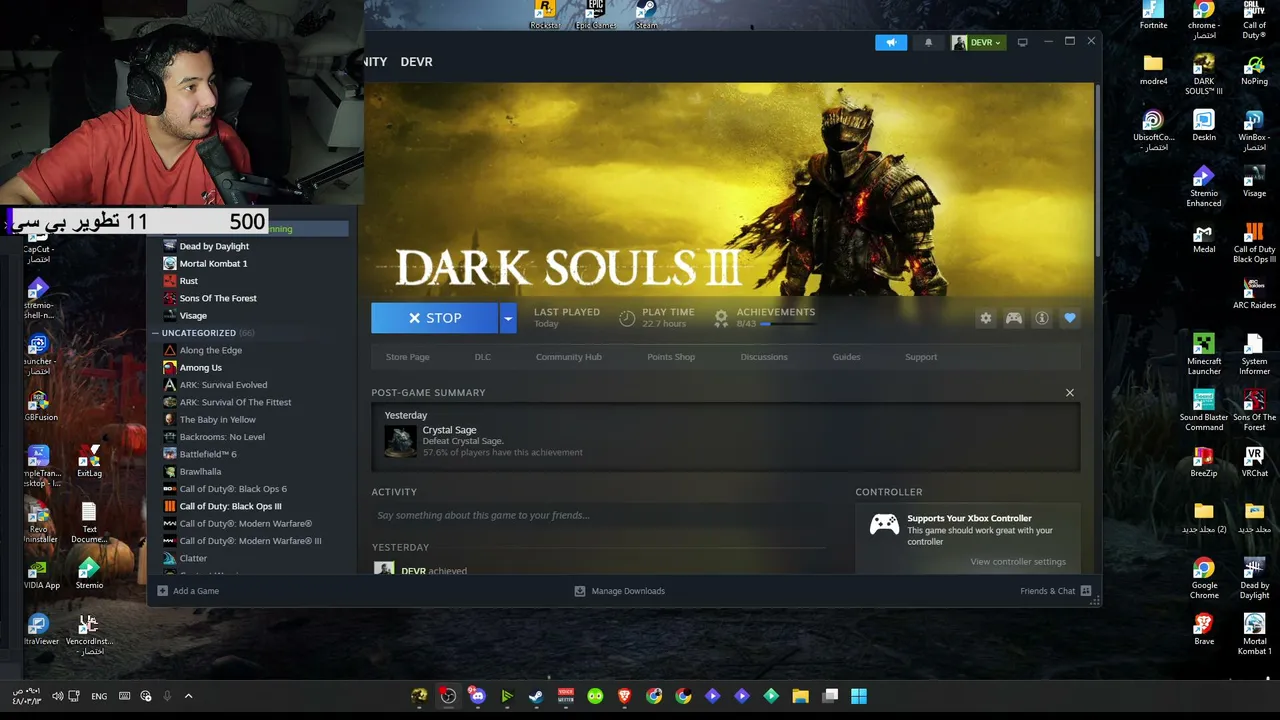Open the Google Chrome desktop shortcut

click(x=1204, y=578)
